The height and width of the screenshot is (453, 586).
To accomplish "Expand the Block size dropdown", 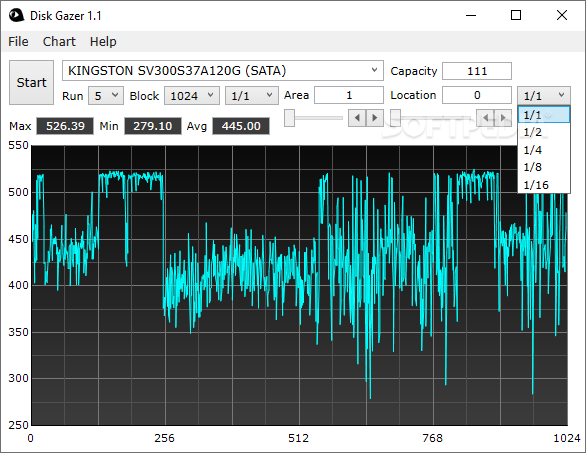I will click(x=192, y=96).
